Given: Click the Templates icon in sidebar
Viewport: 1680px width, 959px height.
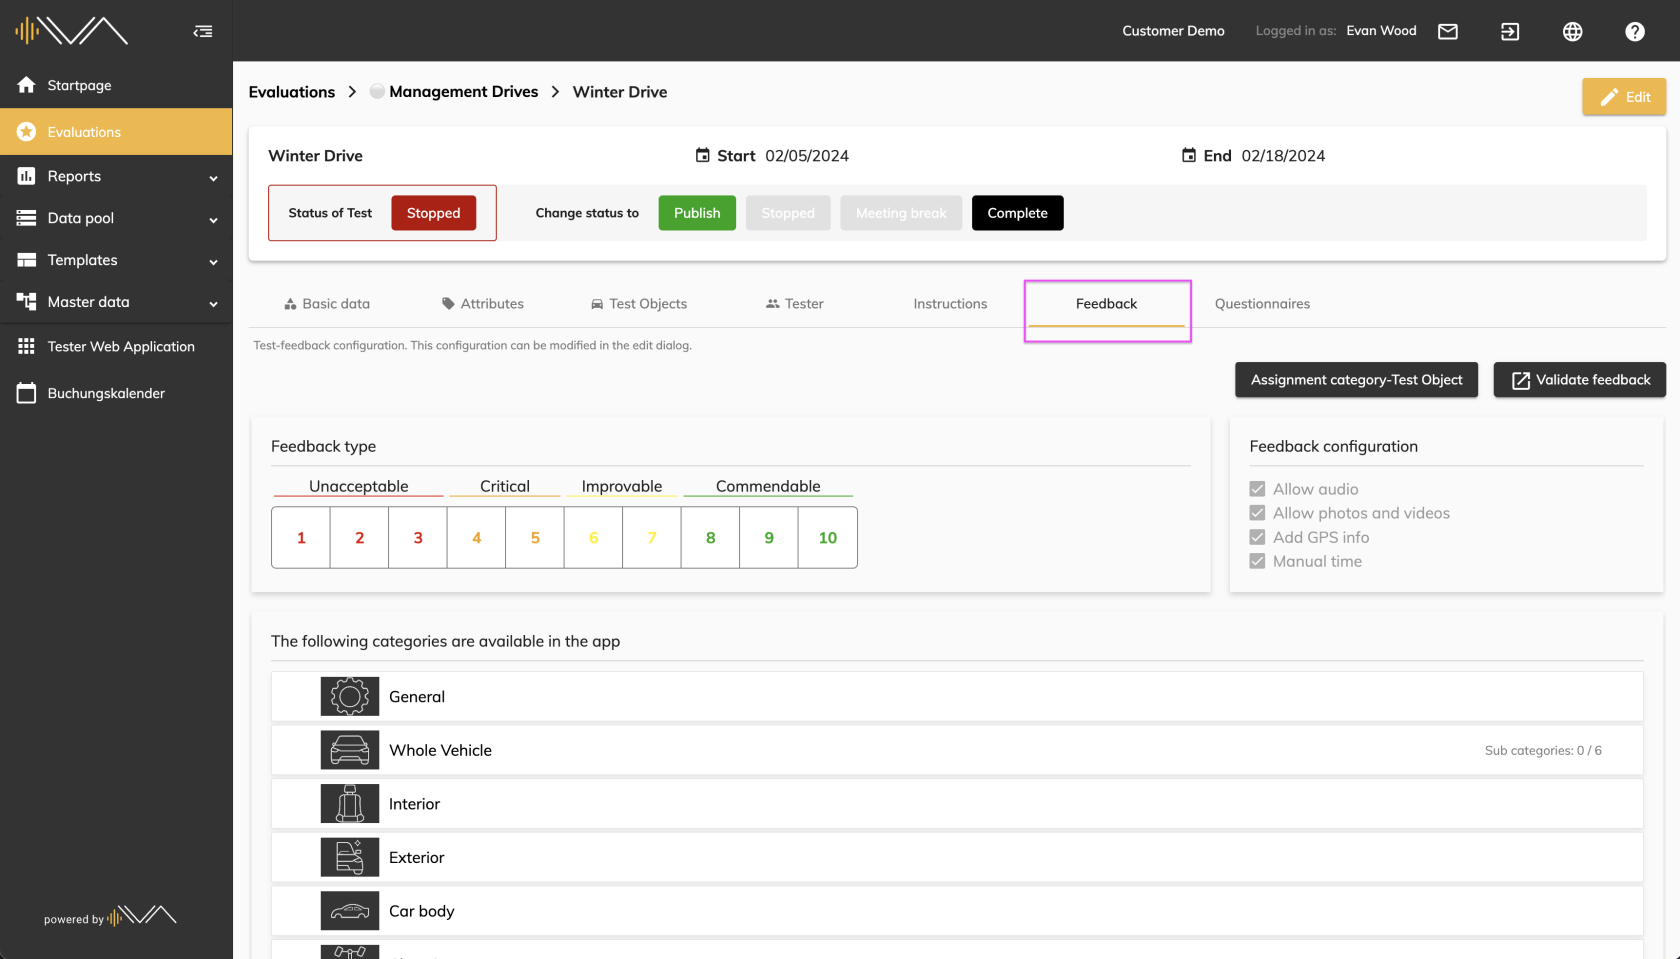Looking at the screenshot, I should [x=27, y=260].
